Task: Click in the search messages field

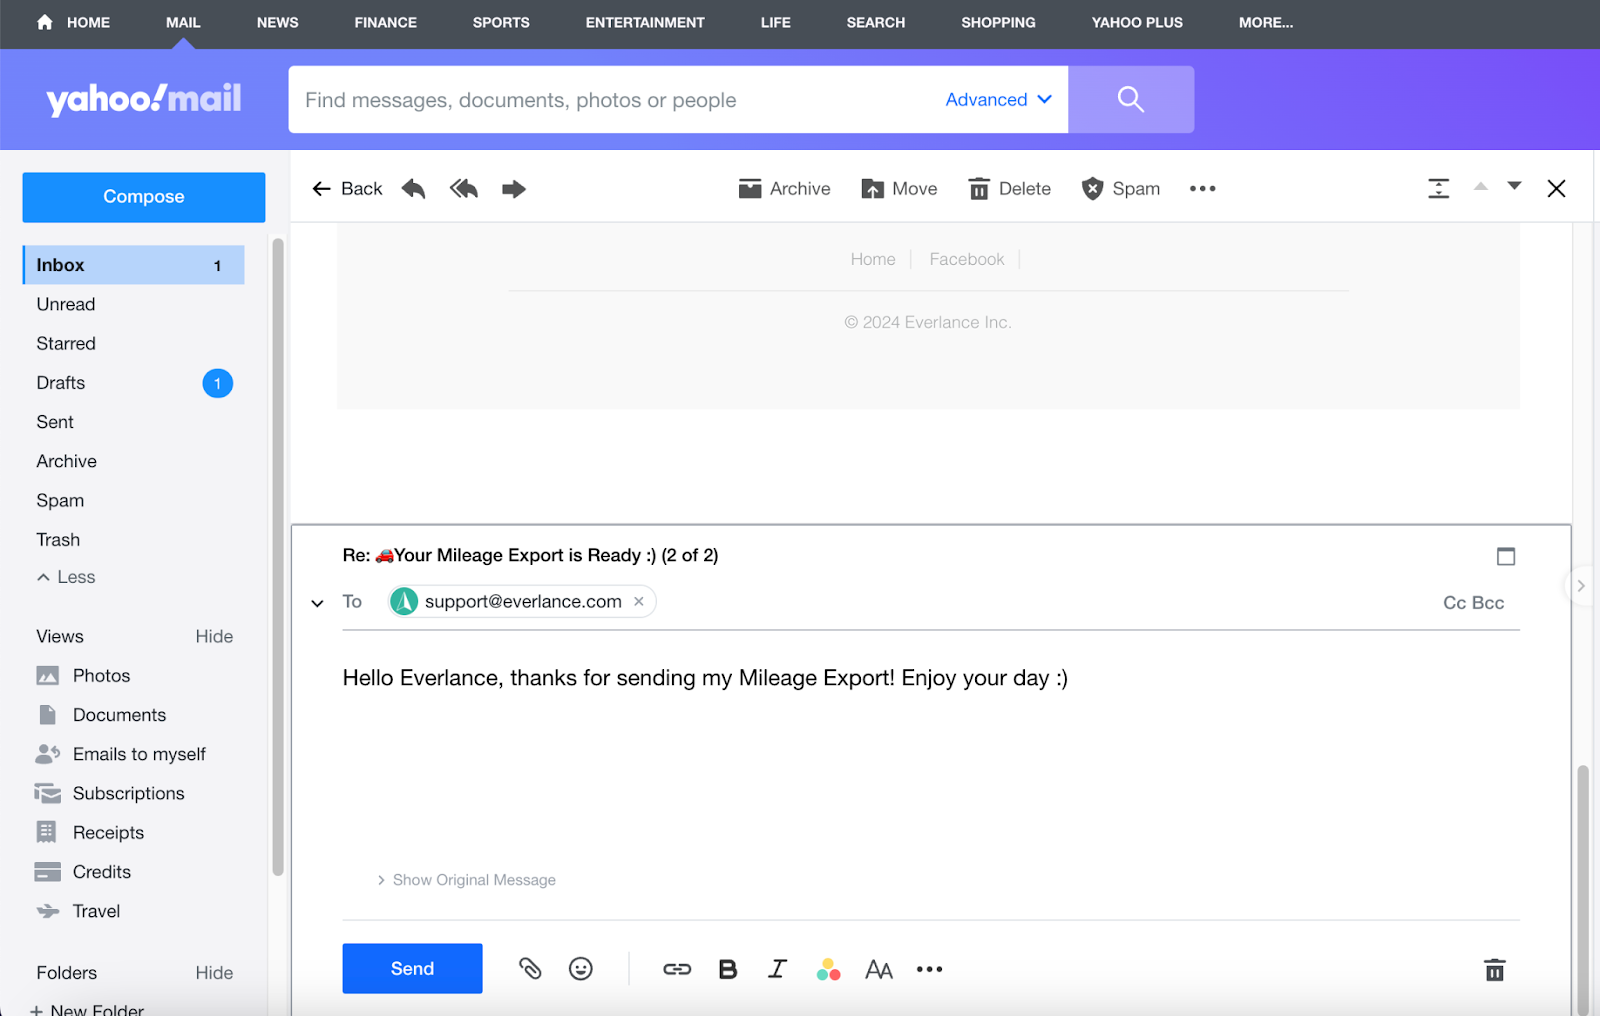Action: (x=610, y=100)
